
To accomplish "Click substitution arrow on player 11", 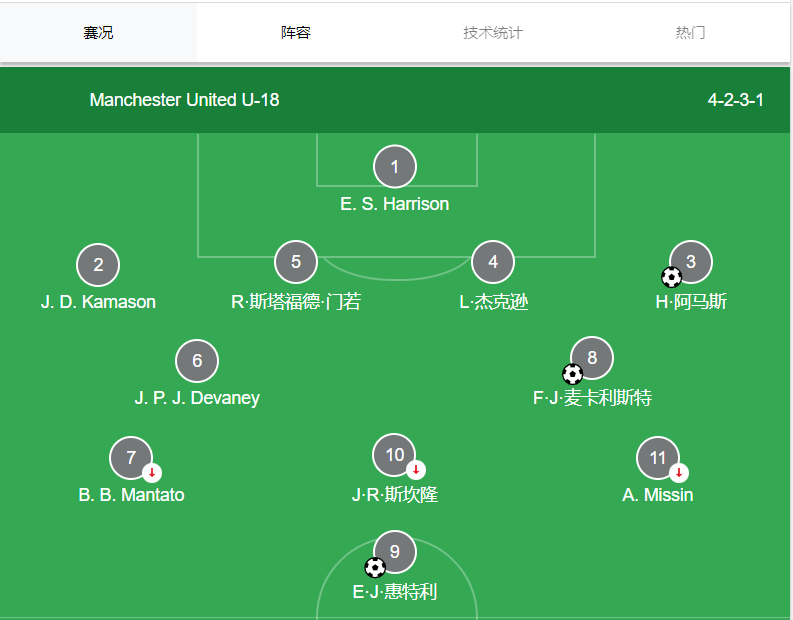I will 679,472.
